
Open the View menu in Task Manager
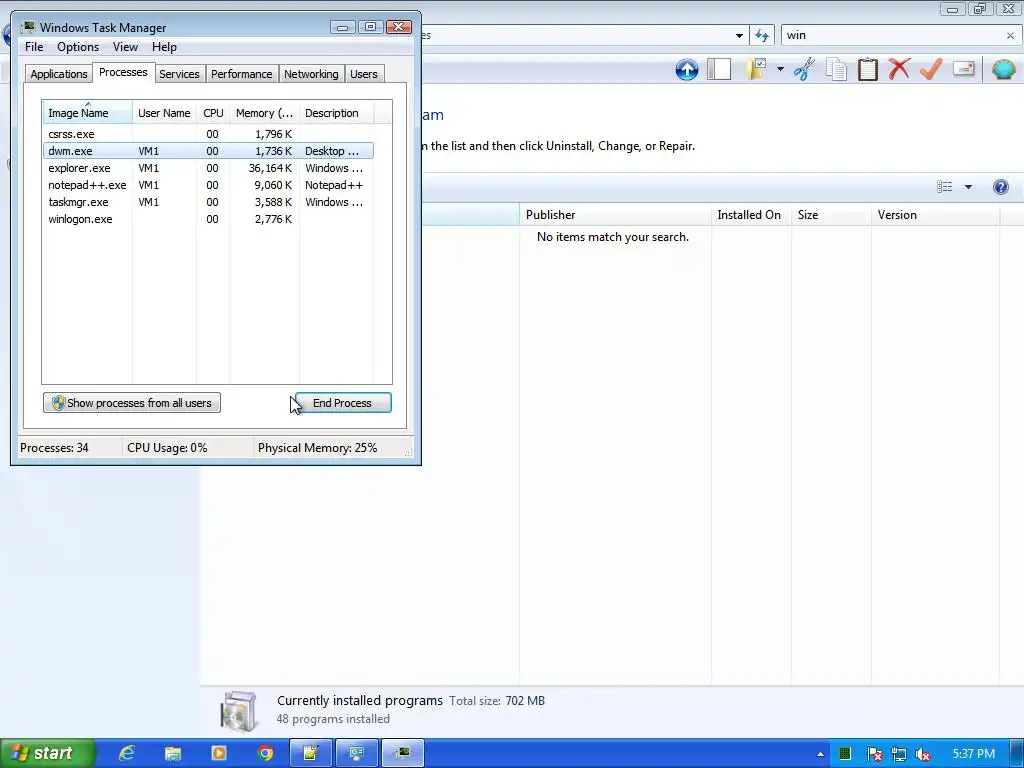[x=125, y=47]
